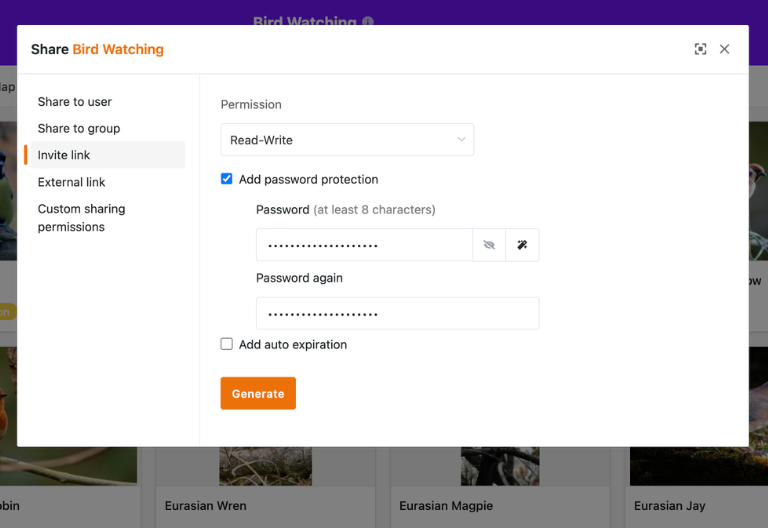Generate random password with magic wand icon
Image resolution: width=768 pixels, height=528 pixels.
click(x=522, y=245)
